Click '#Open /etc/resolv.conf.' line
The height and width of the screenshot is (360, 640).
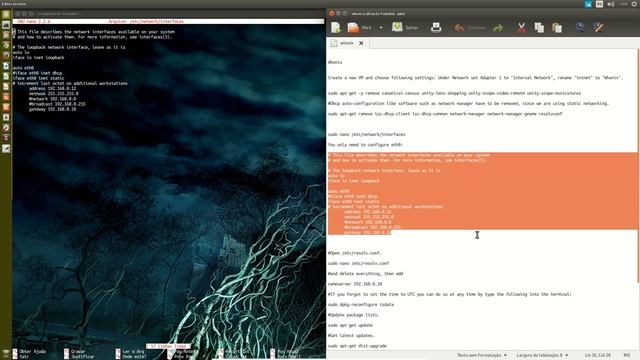pos(355,253)
